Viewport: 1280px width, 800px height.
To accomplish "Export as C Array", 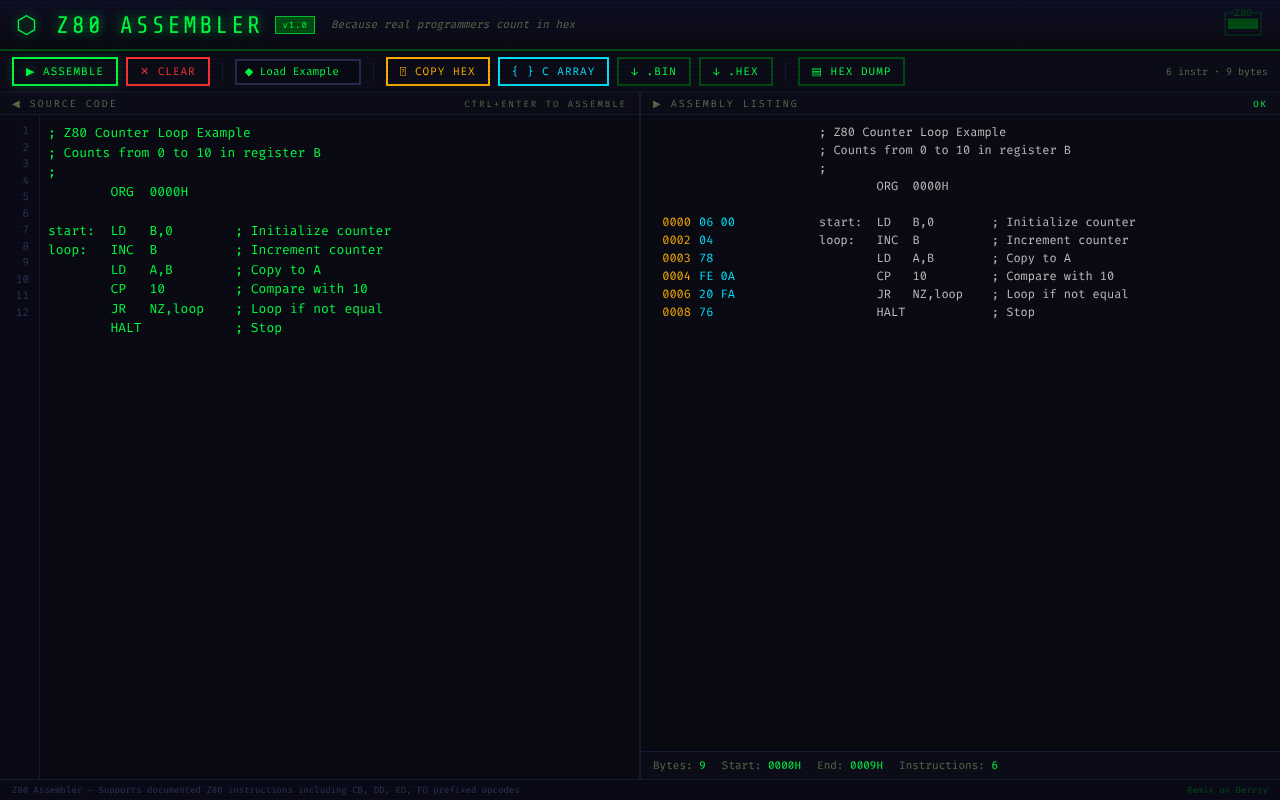I will point(553,72).
